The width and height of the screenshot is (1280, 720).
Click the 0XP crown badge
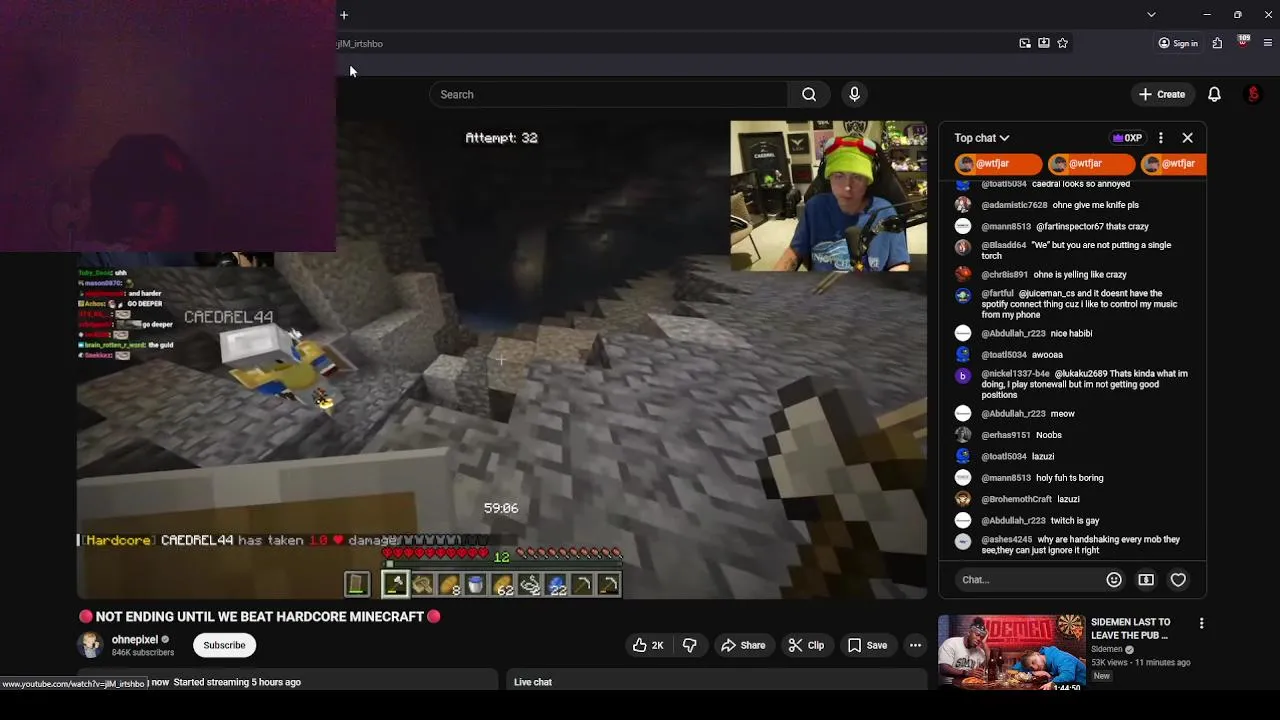pyautogui.click(x=1127, y=138)
